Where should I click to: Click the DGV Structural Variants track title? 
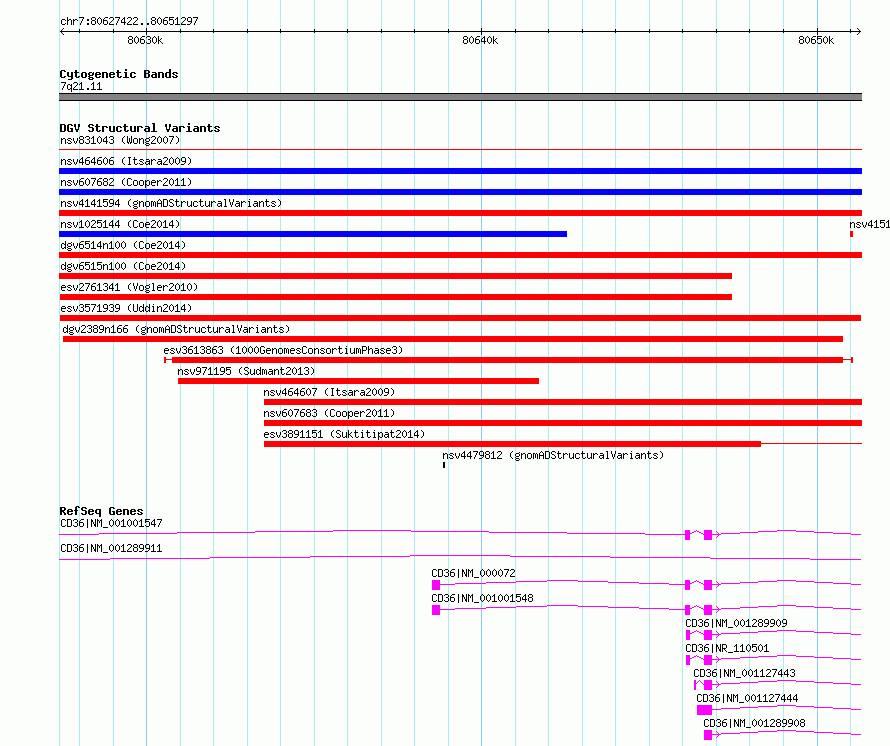(x=140, y=128)
